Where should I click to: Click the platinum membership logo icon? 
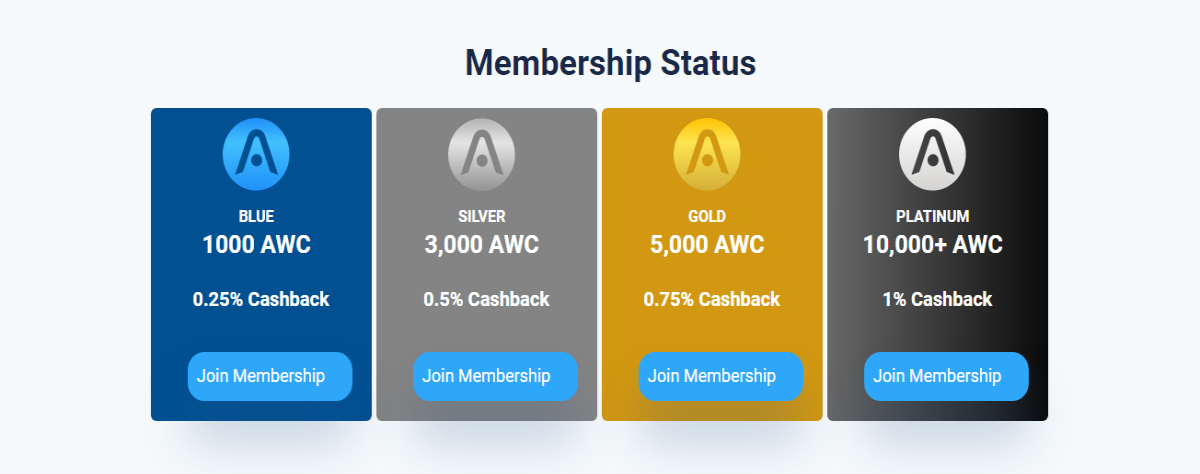coord(933,154)
